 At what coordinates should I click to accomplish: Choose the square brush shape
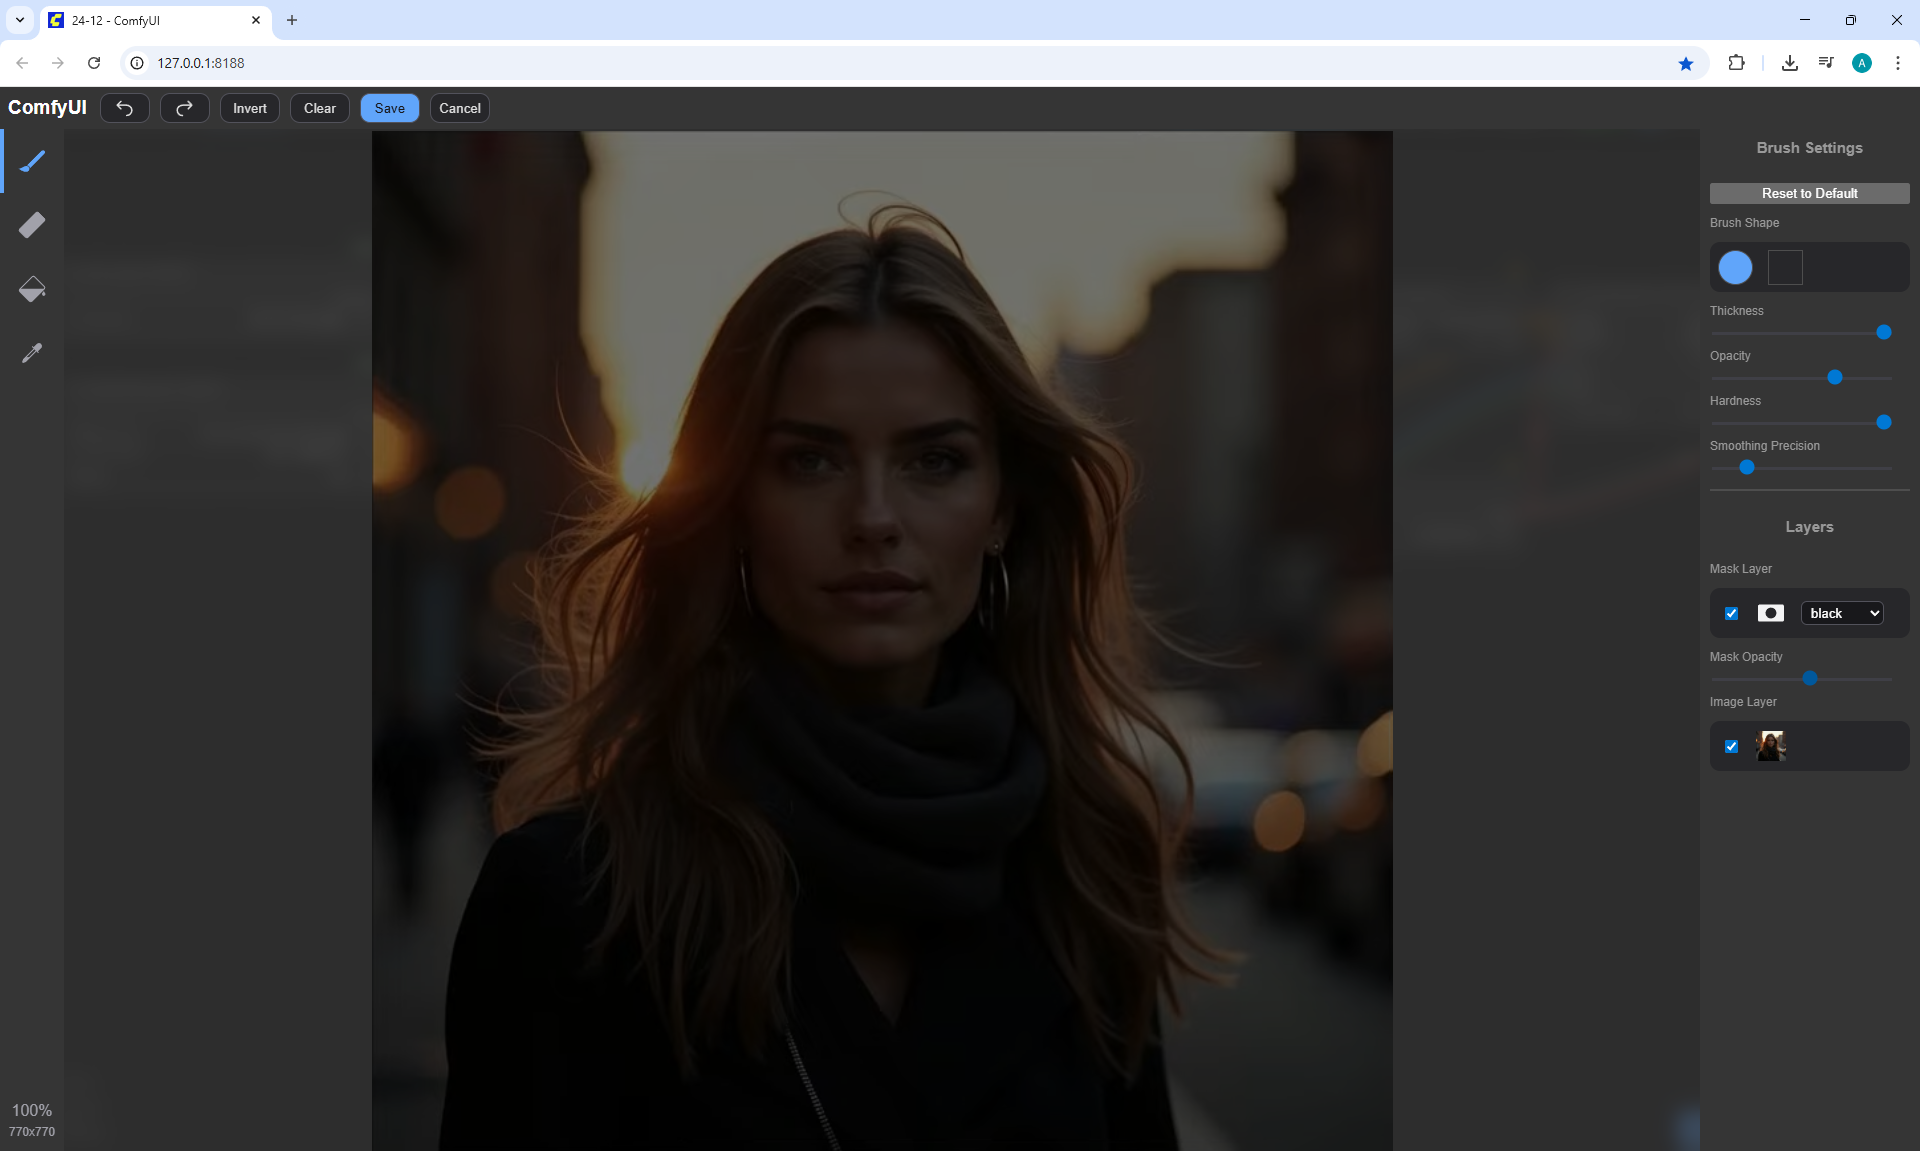click(x=1785, y=267)
